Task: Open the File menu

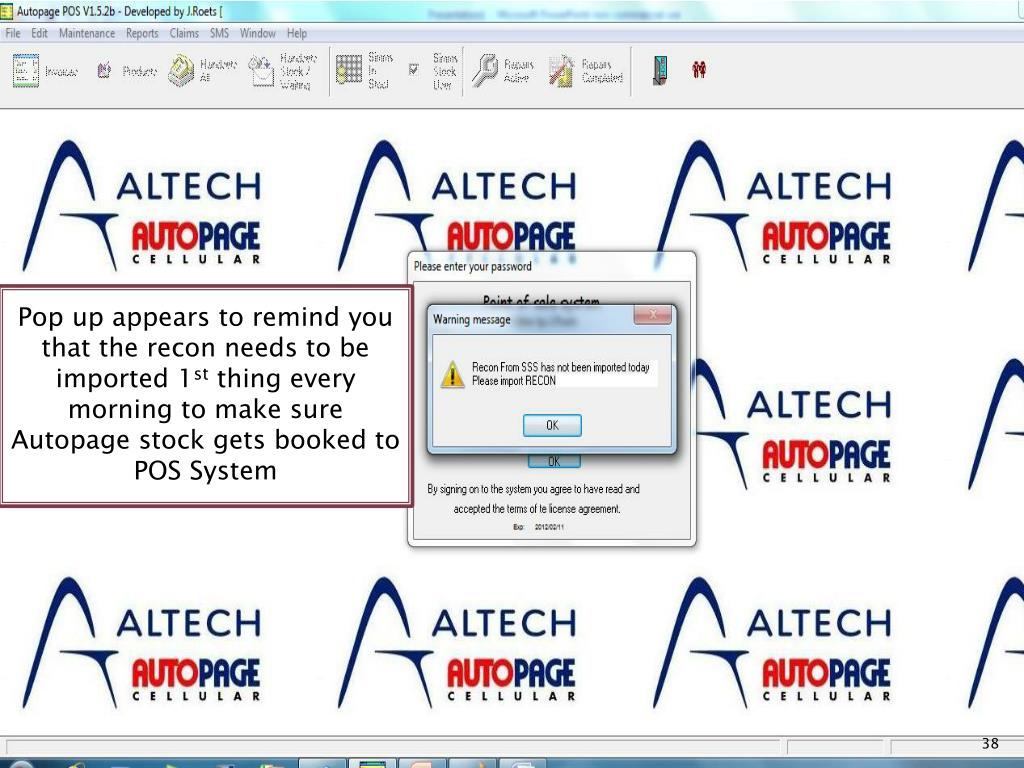Action: (13, 33)
